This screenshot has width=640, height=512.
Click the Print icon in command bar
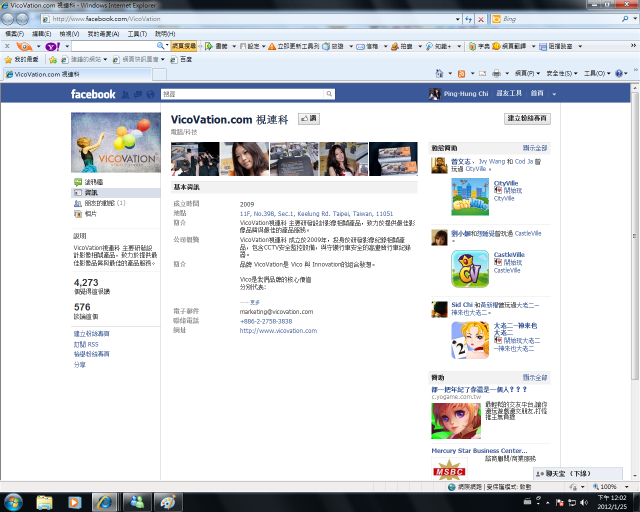click(x=496, y=73)
